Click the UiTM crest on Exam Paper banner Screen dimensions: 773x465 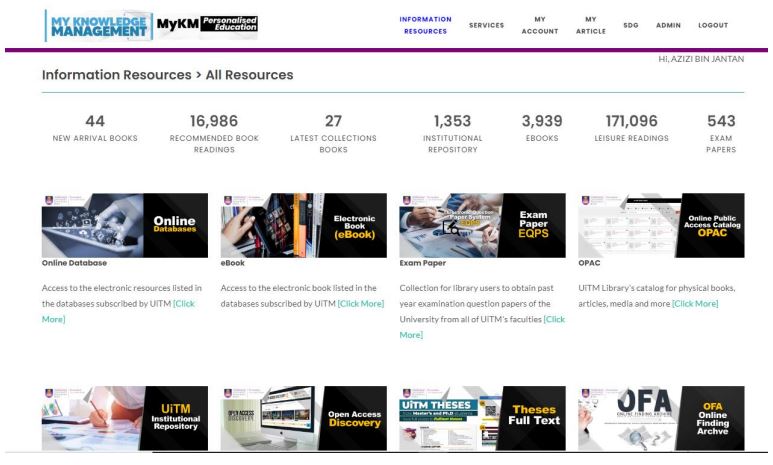407,200
